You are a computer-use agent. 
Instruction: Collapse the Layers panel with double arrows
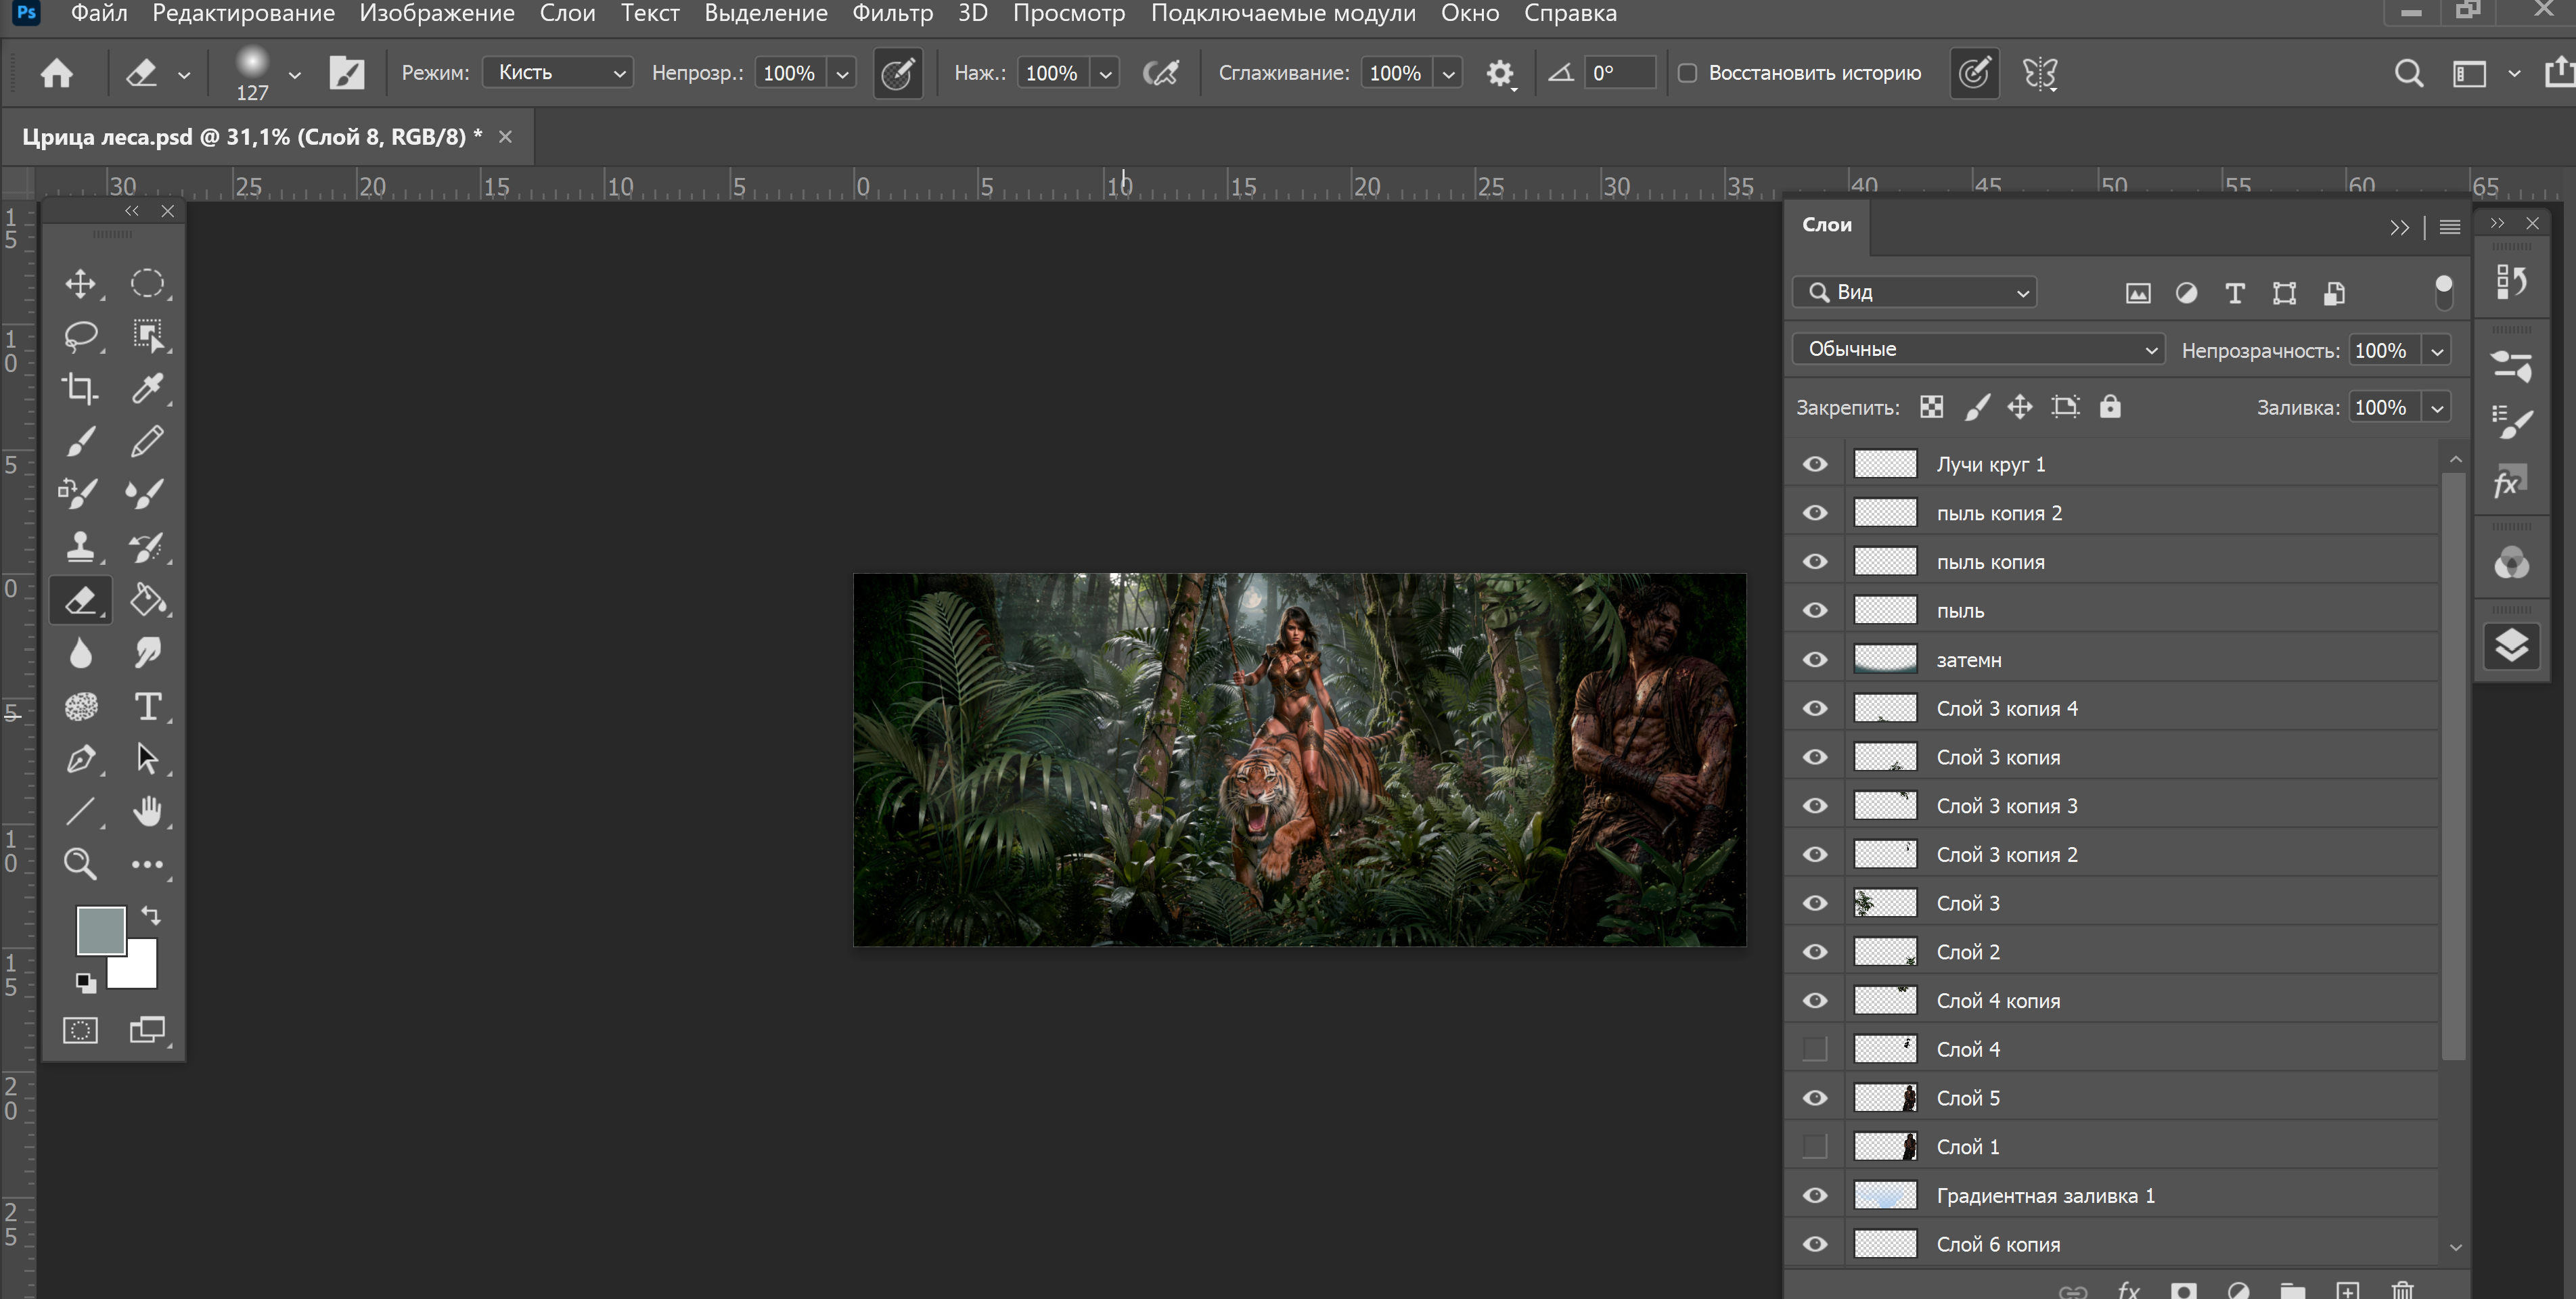click(x=2399, y=227)
